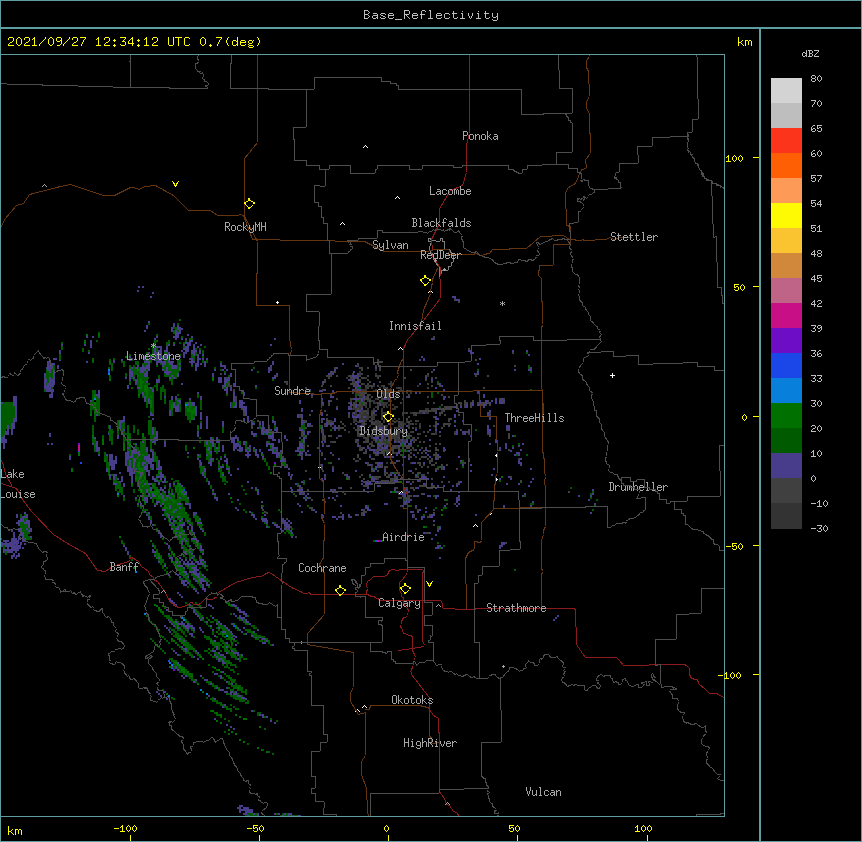
Task: Click the Didsbury town label
Action: (x=383, y=431)
